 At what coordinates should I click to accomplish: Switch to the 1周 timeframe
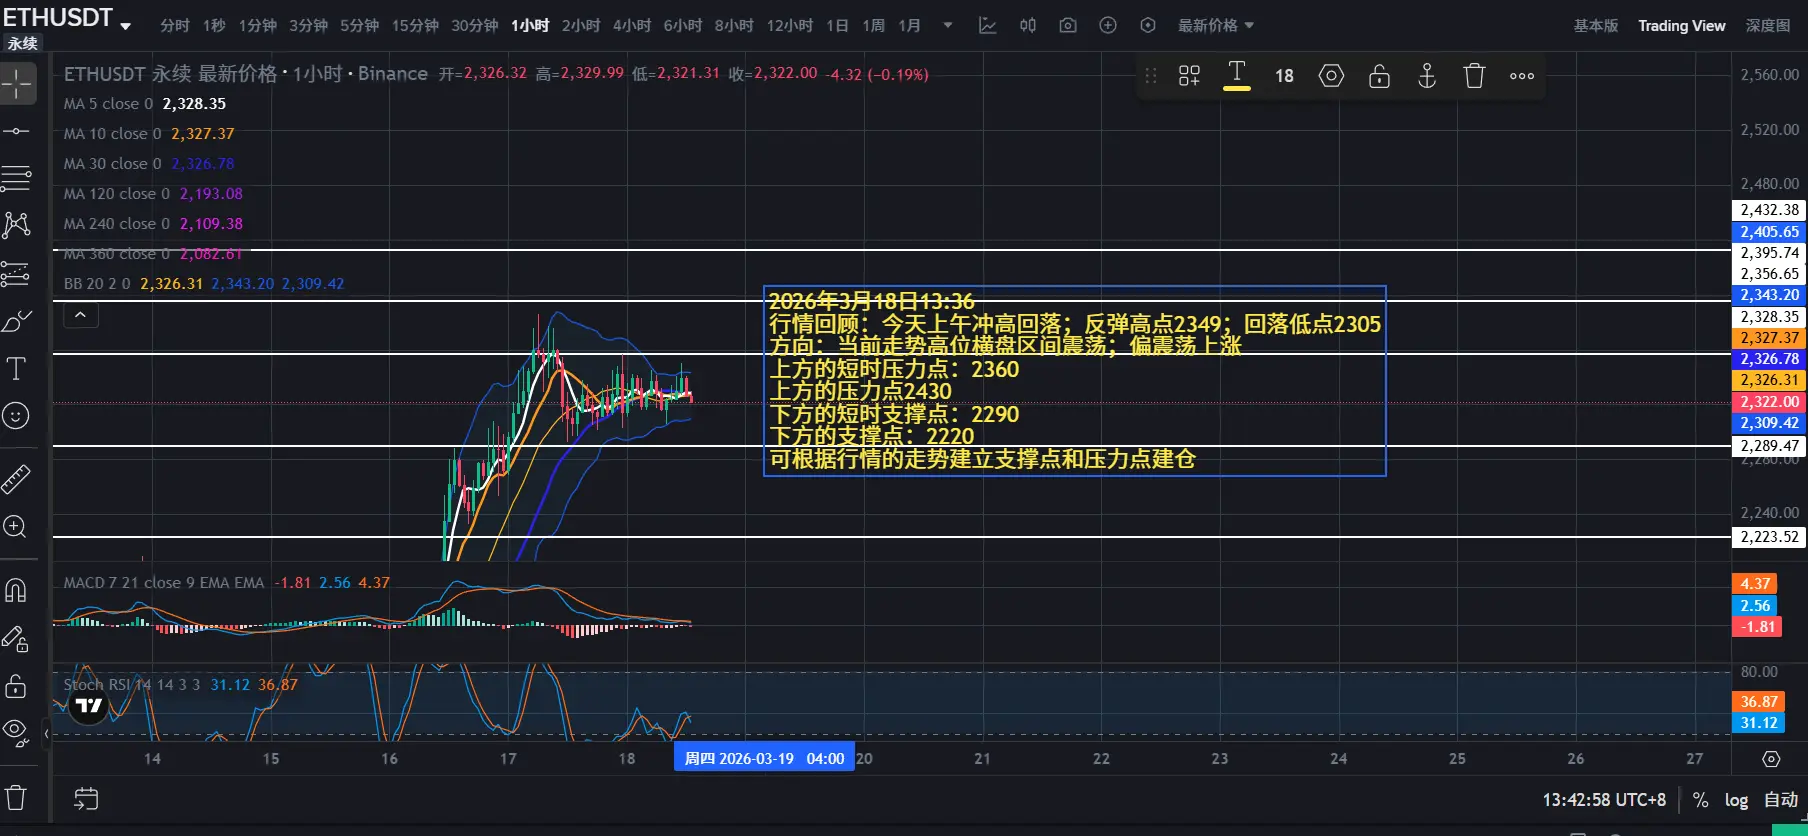point(874,26)
